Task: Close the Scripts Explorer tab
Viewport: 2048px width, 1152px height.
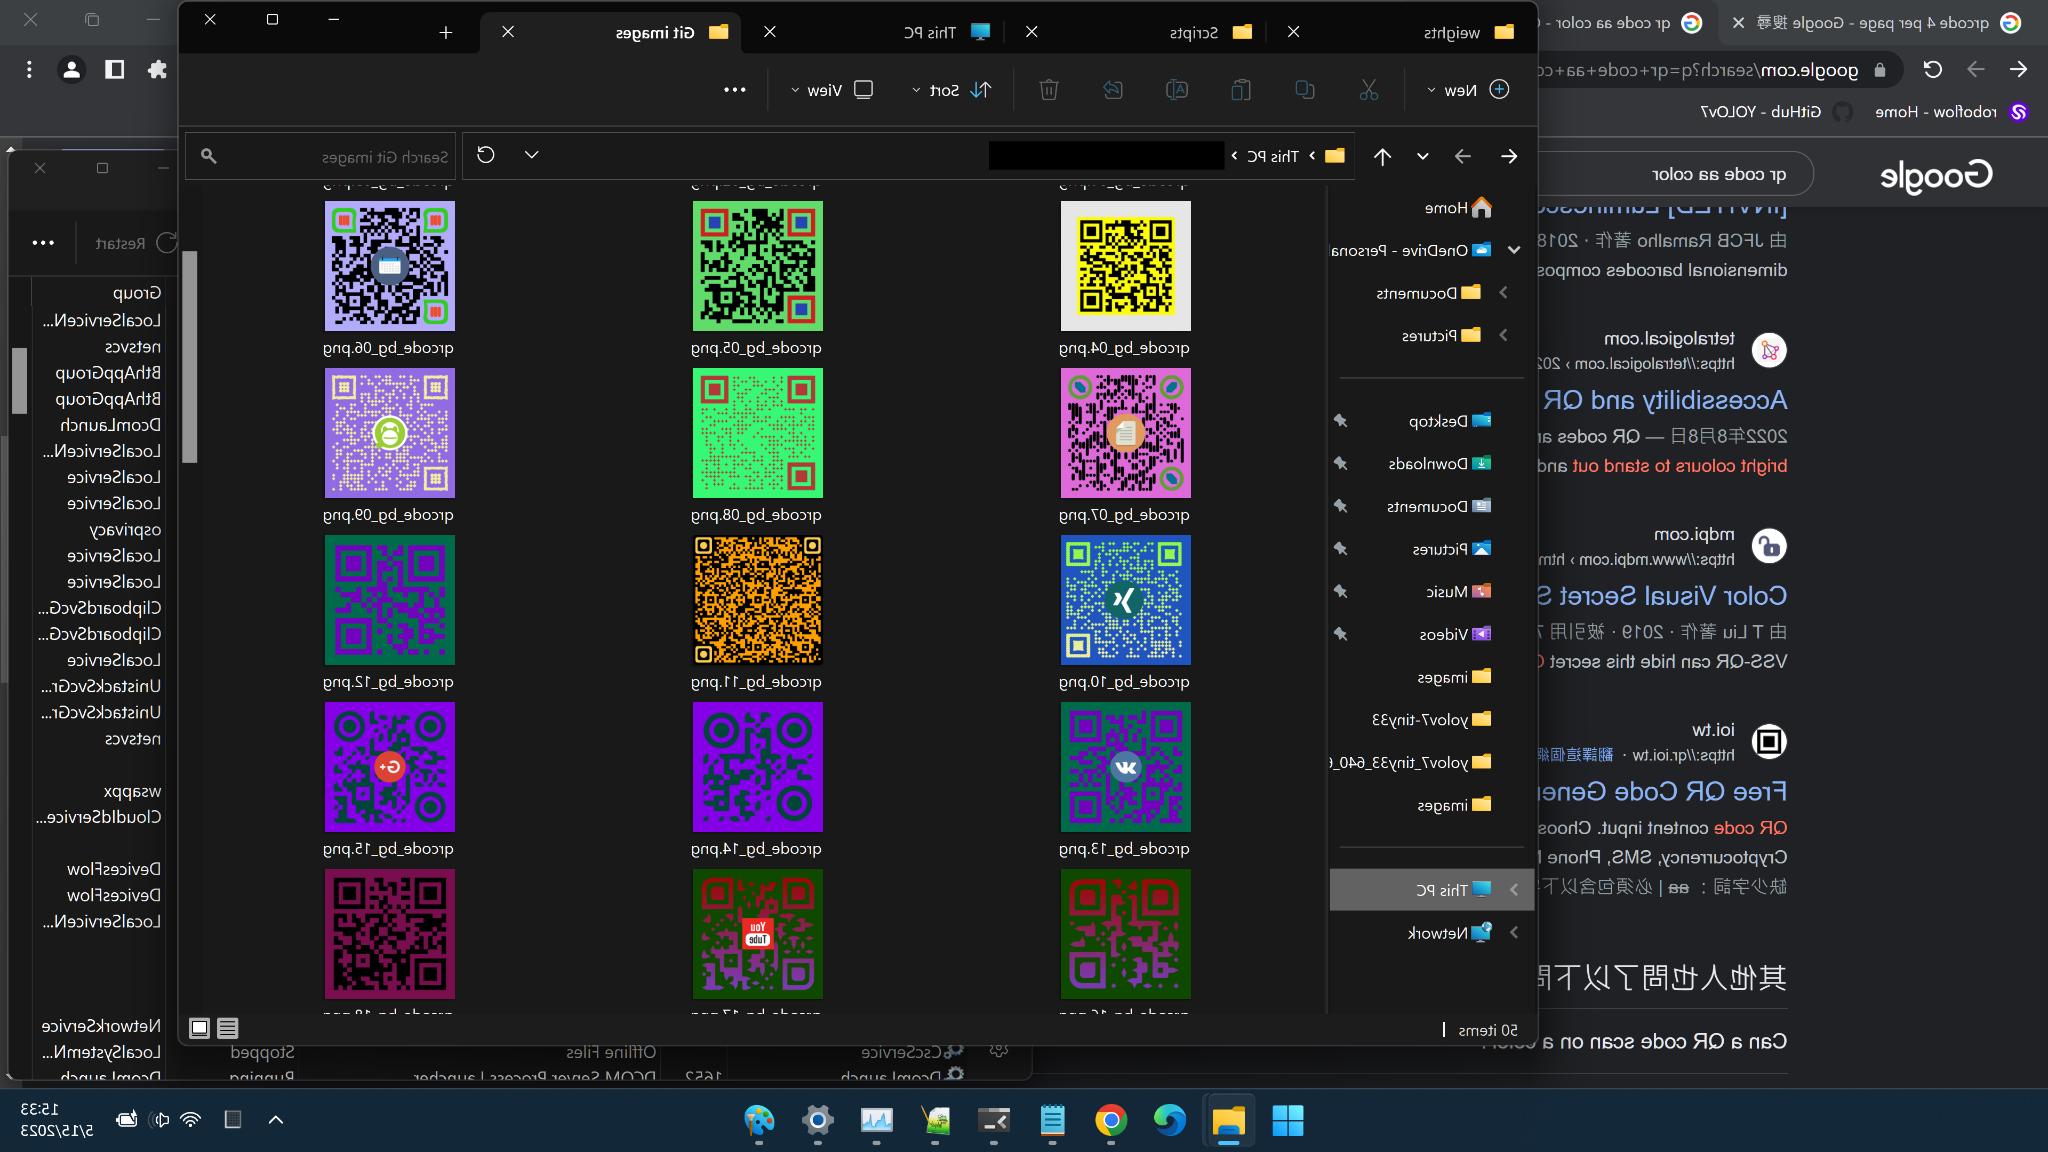Action: pyautogui.click(x=1031, y=32)
